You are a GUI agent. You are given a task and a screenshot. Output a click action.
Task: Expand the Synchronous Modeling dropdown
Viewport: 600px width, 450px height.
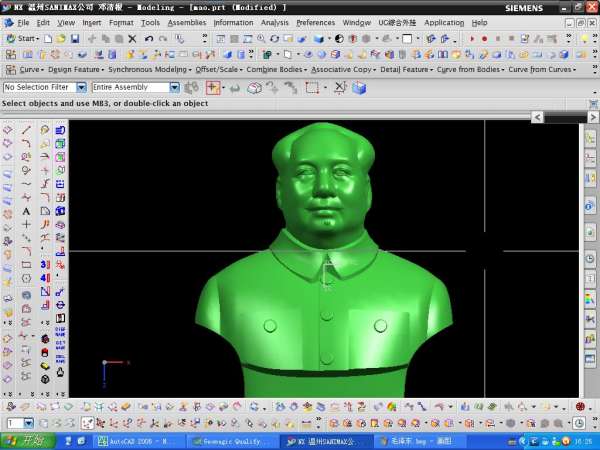(x=150, y=70)
